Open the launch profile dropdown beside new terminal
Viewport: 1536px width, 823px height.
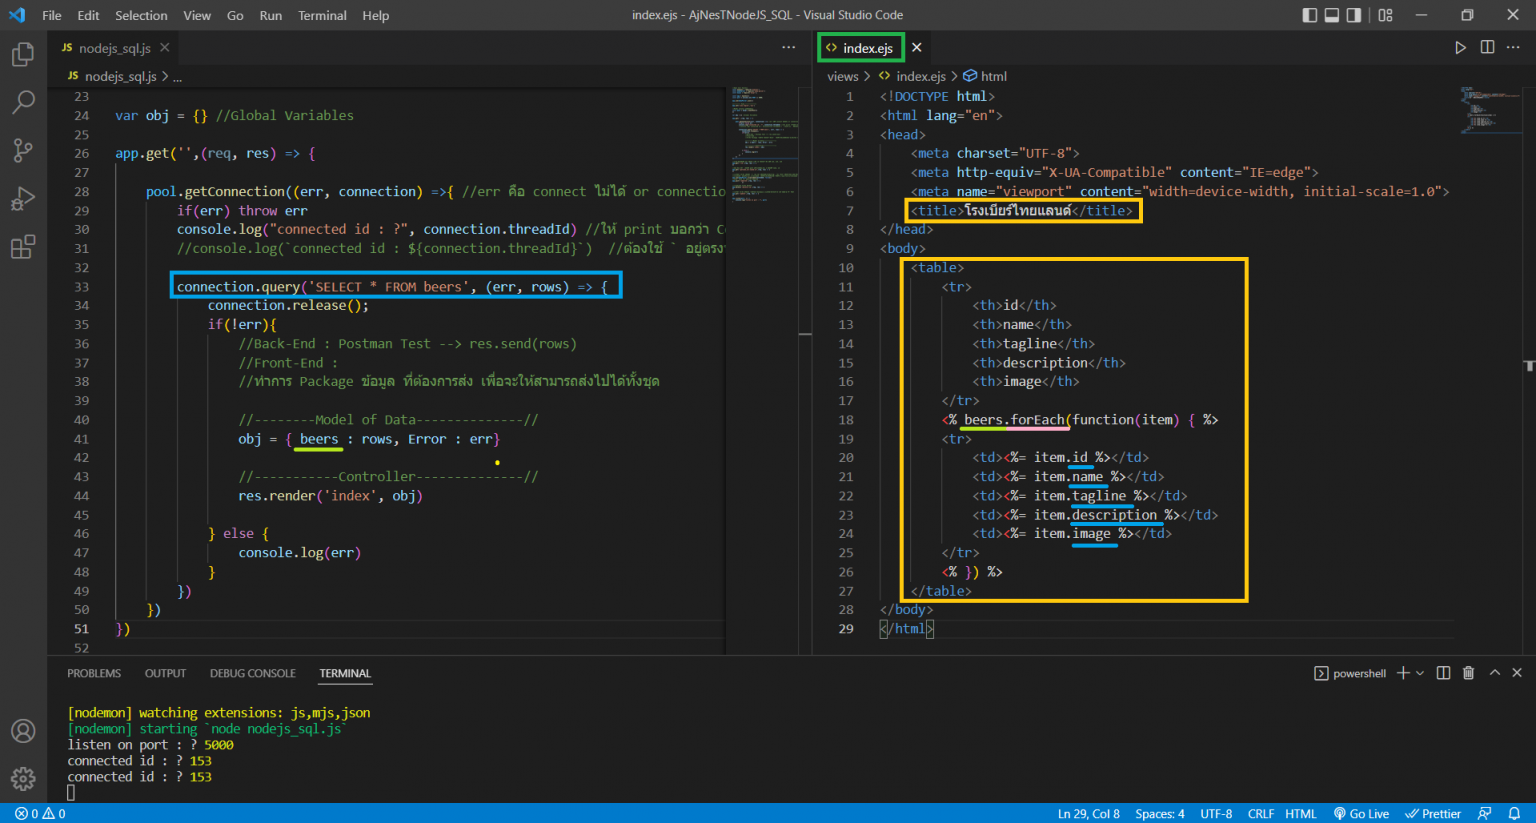coord(1420,673)
